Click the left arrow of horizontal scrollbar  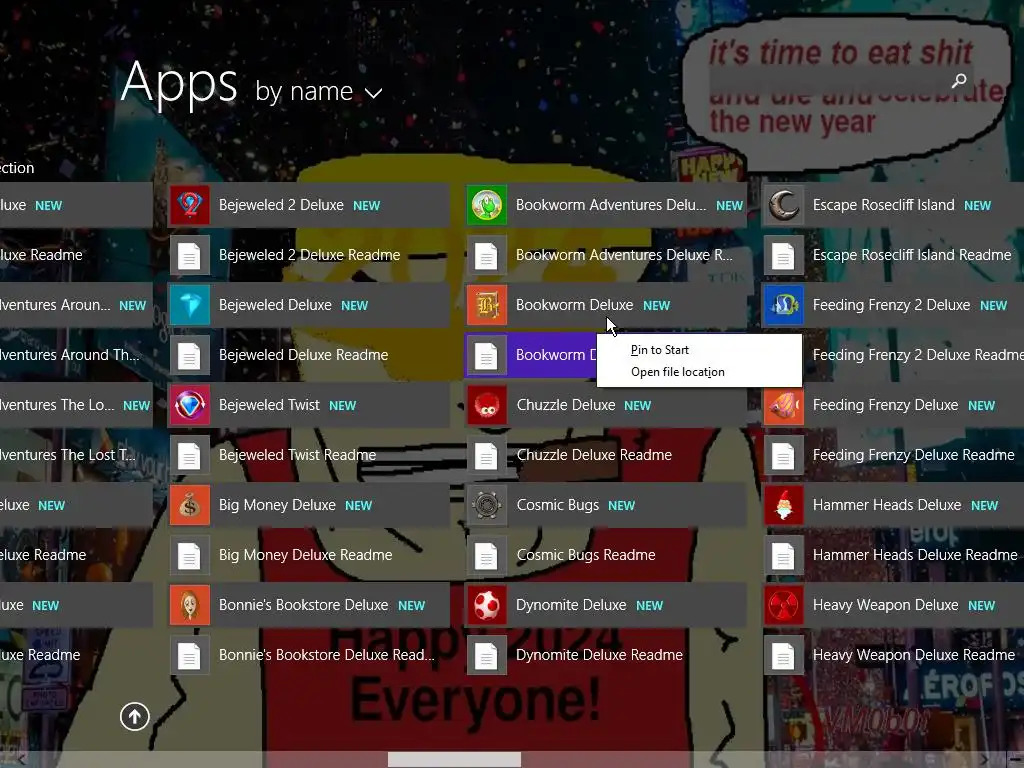pos(22,760)
